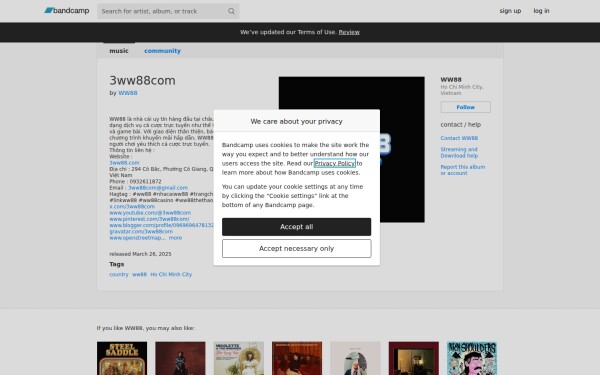Viewport: 600px width, 375px height.
Task: Choose Accept necessary only
Action: coord(297,249)
